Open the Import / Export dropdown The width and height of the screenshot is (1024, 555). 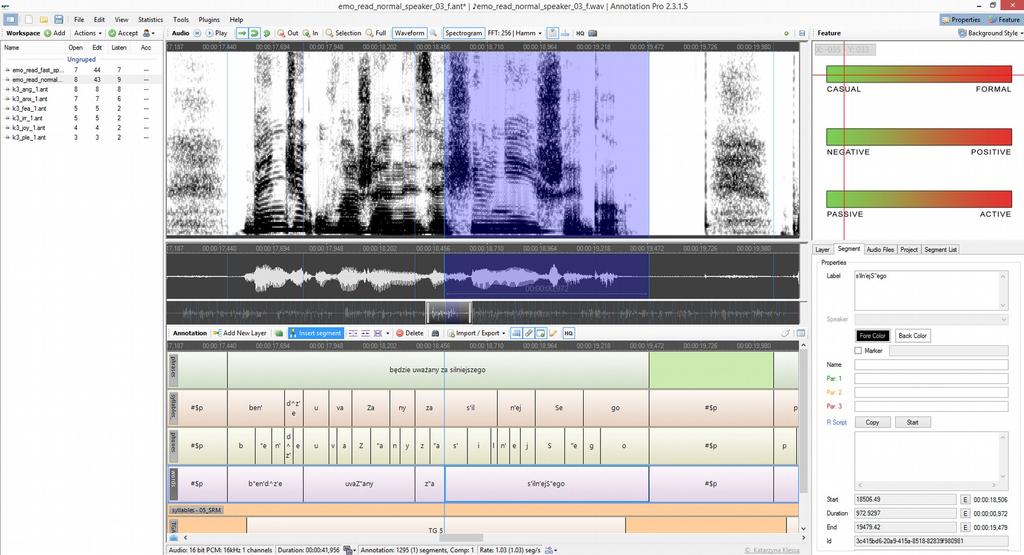(477, 333)
